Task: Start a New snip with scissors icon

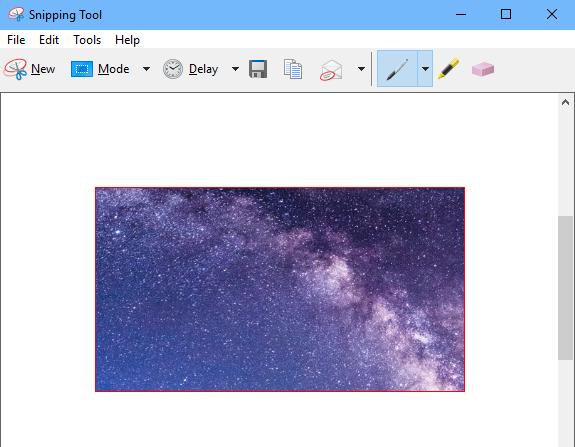Action: (30, 69)
